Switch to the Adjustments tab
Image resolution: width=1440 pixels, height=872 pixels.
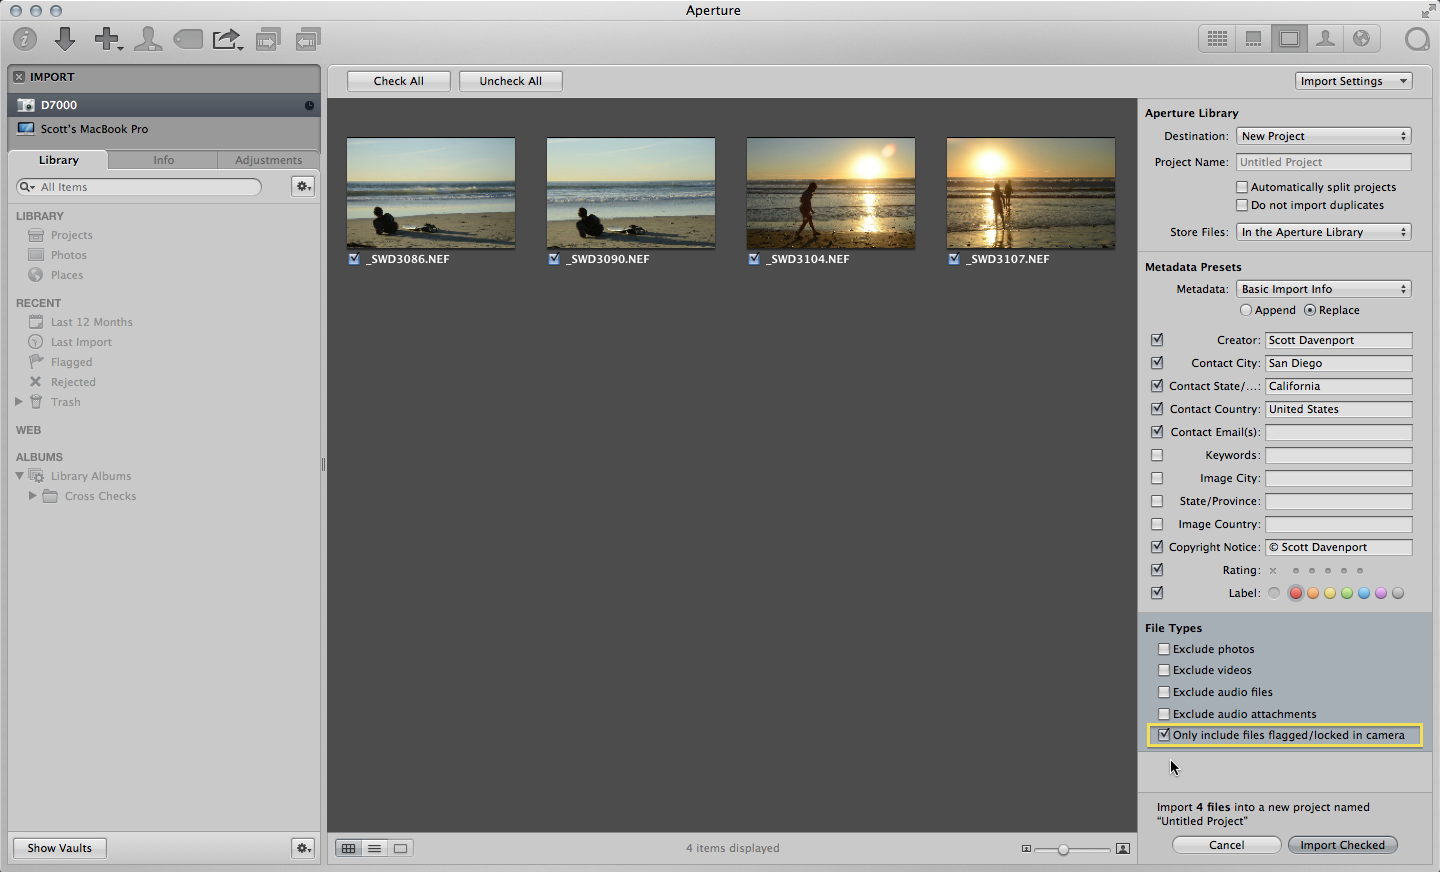(268, 160)
